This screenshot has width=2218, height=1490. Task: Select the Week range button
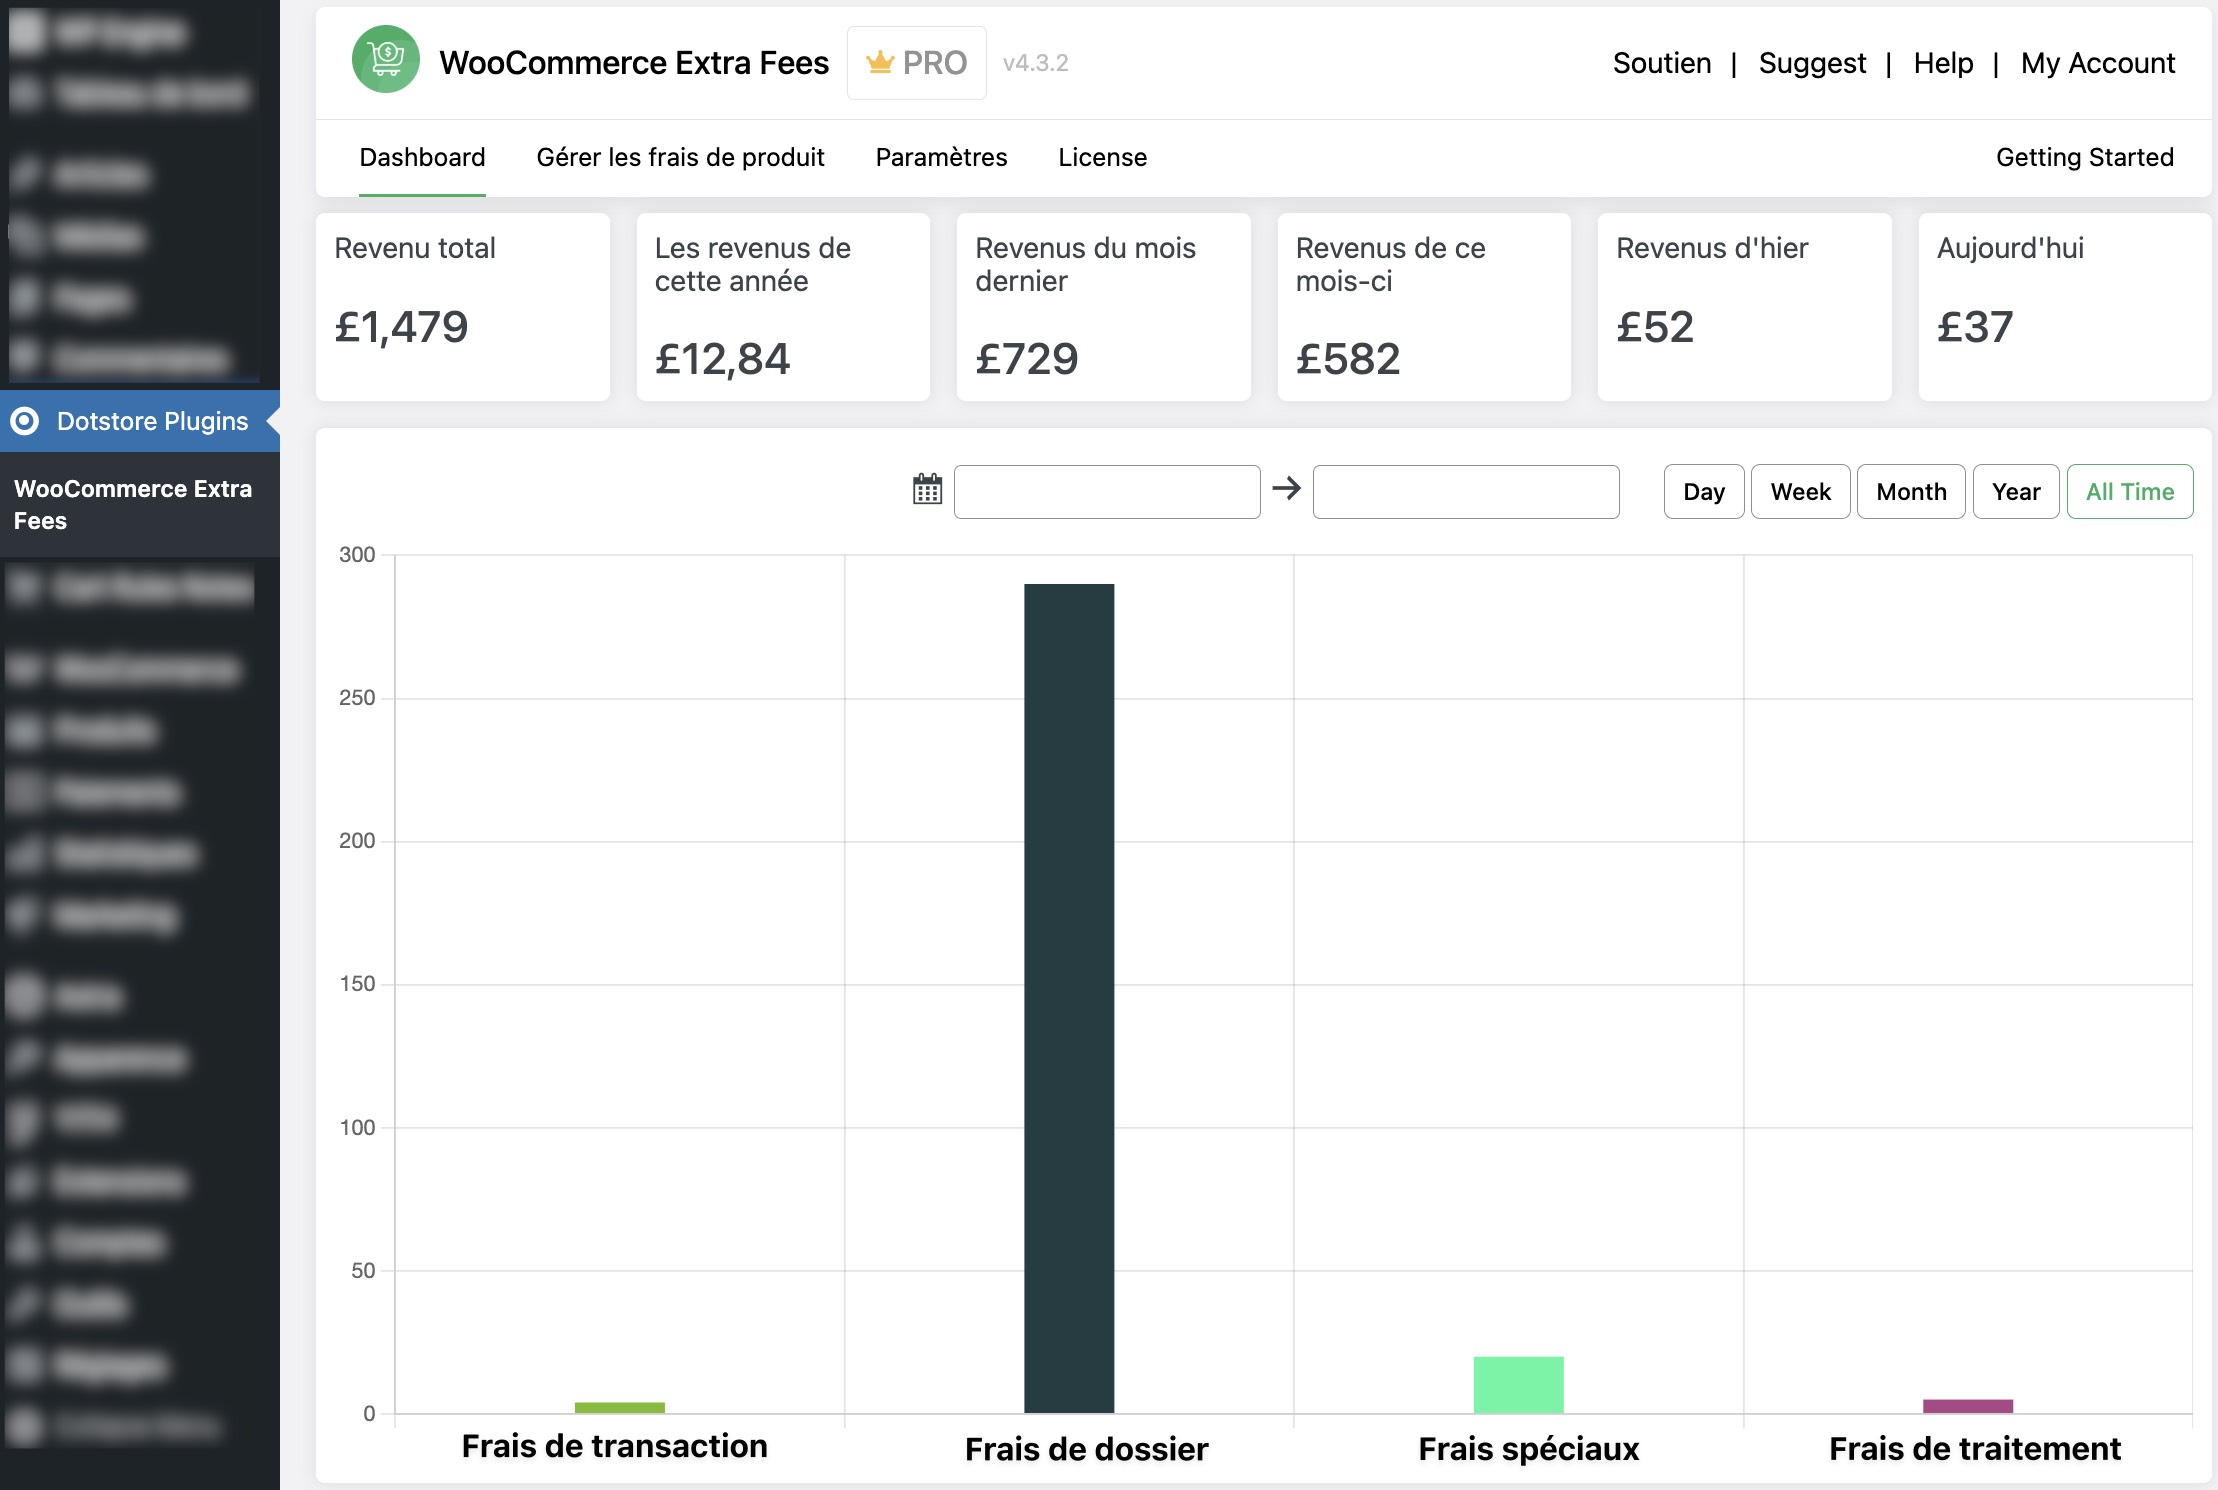click(x=1800, y=492)
